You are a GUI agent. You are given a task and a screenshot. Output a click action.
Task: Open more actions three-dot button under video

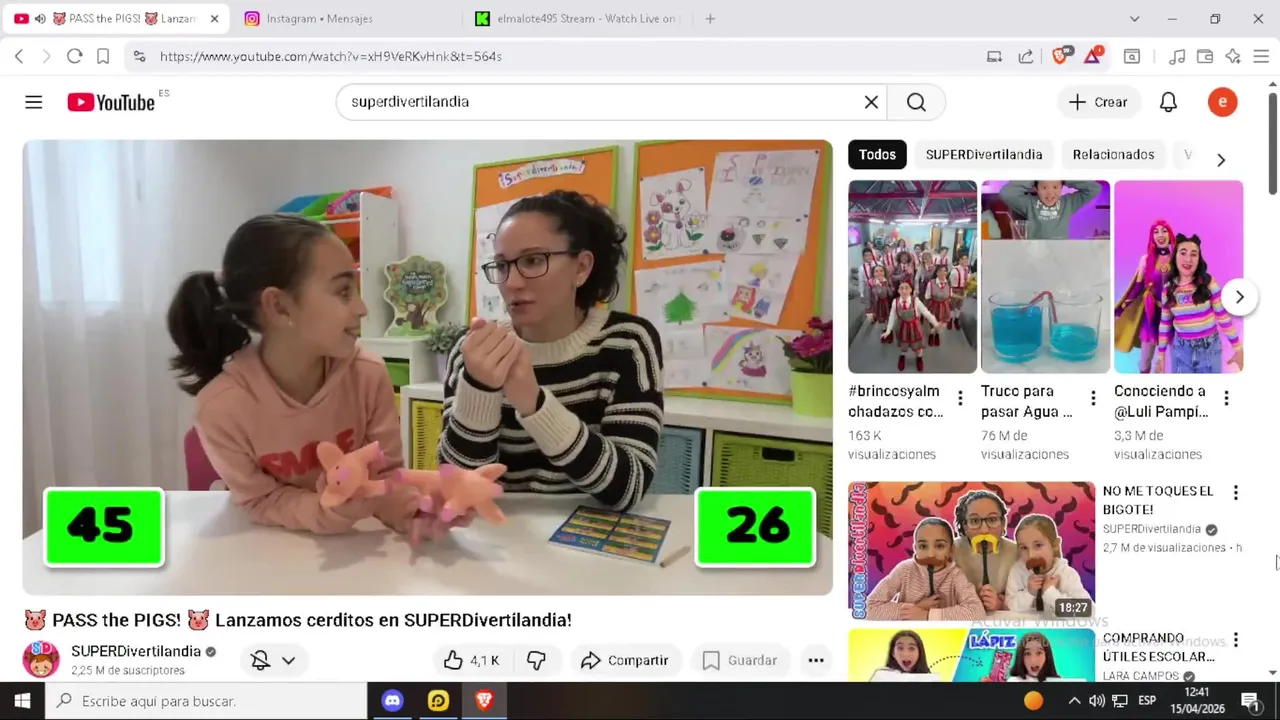coord(816,660)
